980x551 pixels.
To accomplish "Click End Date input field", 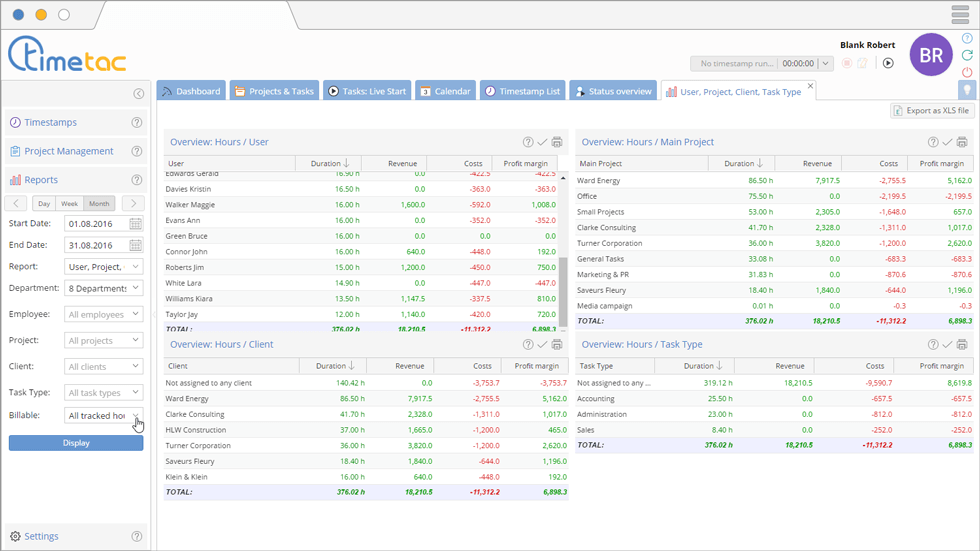I will pos(96,245).
